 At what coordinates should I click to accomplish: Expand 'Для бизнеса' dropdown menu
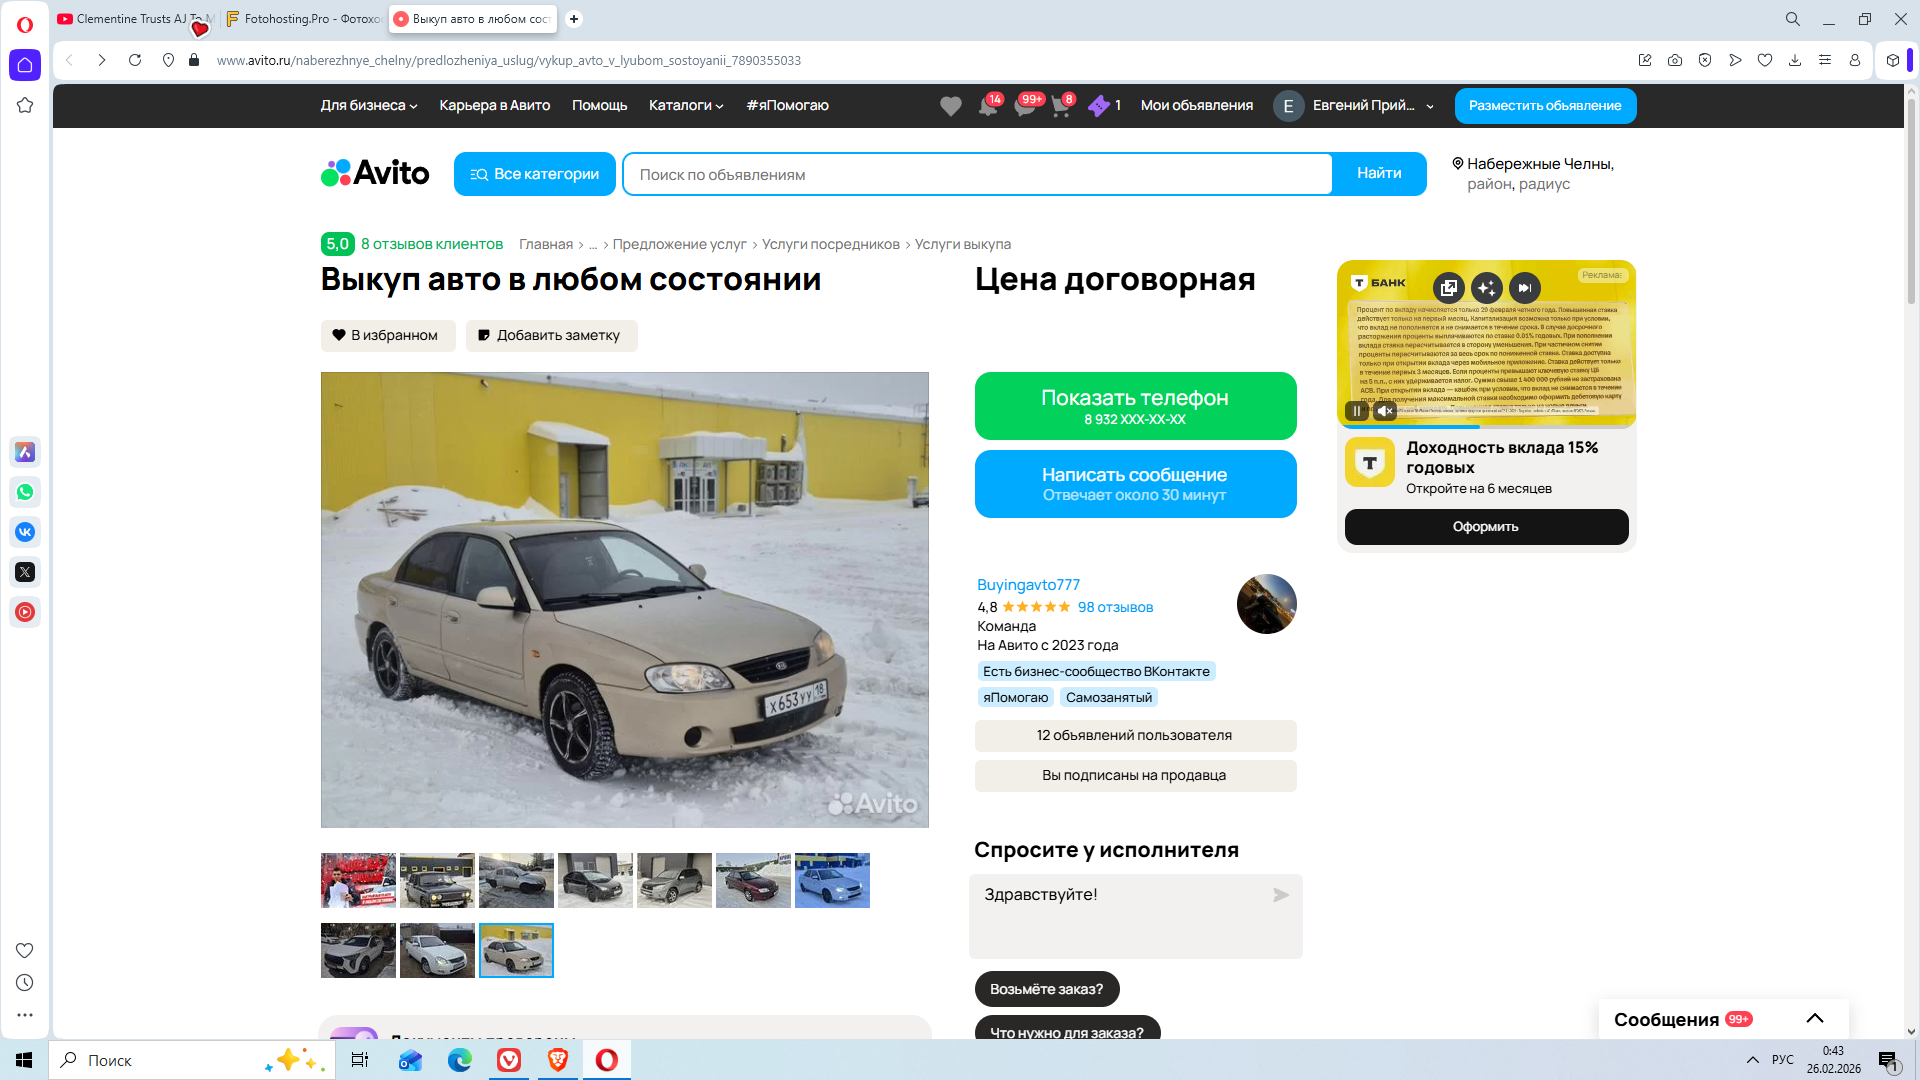point(368,105)
